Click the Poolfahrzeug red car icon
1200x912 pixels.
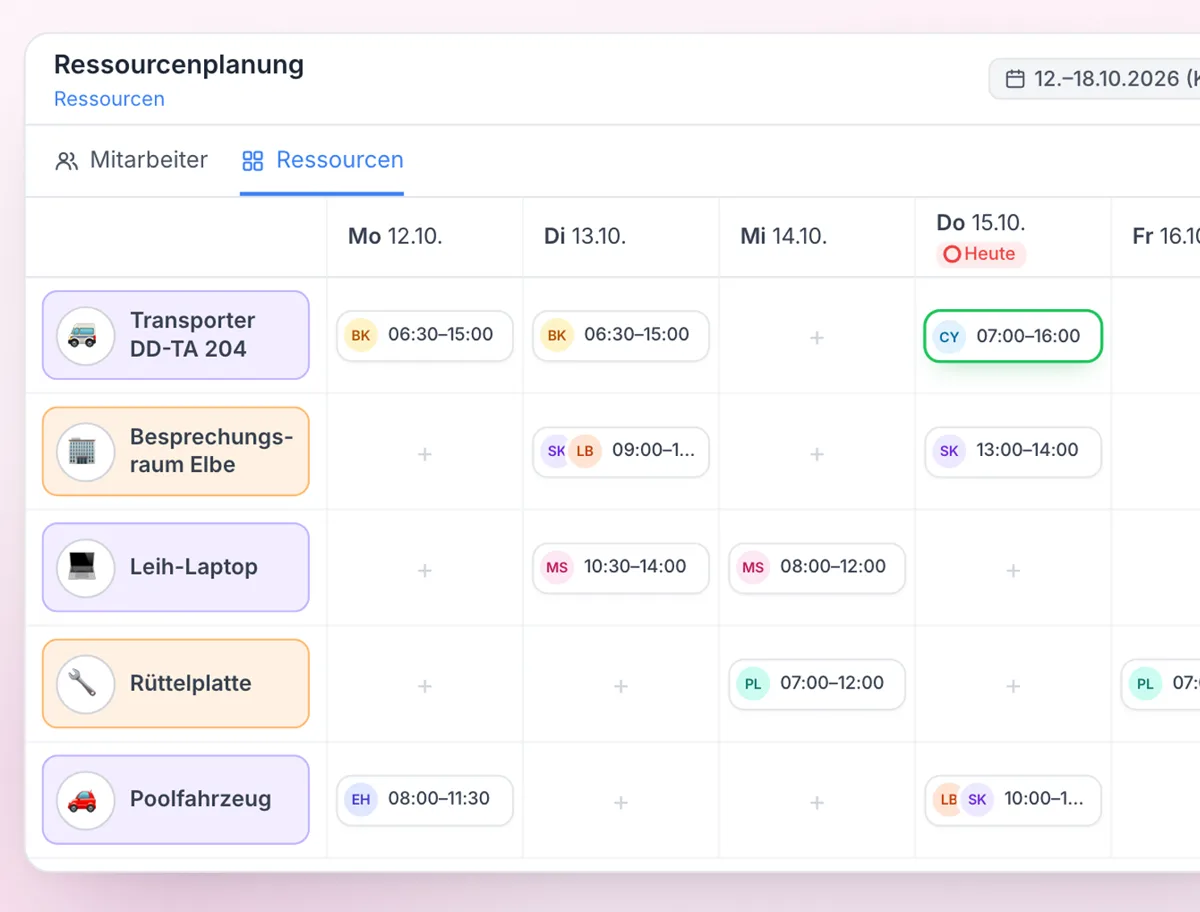coord(85,799)
